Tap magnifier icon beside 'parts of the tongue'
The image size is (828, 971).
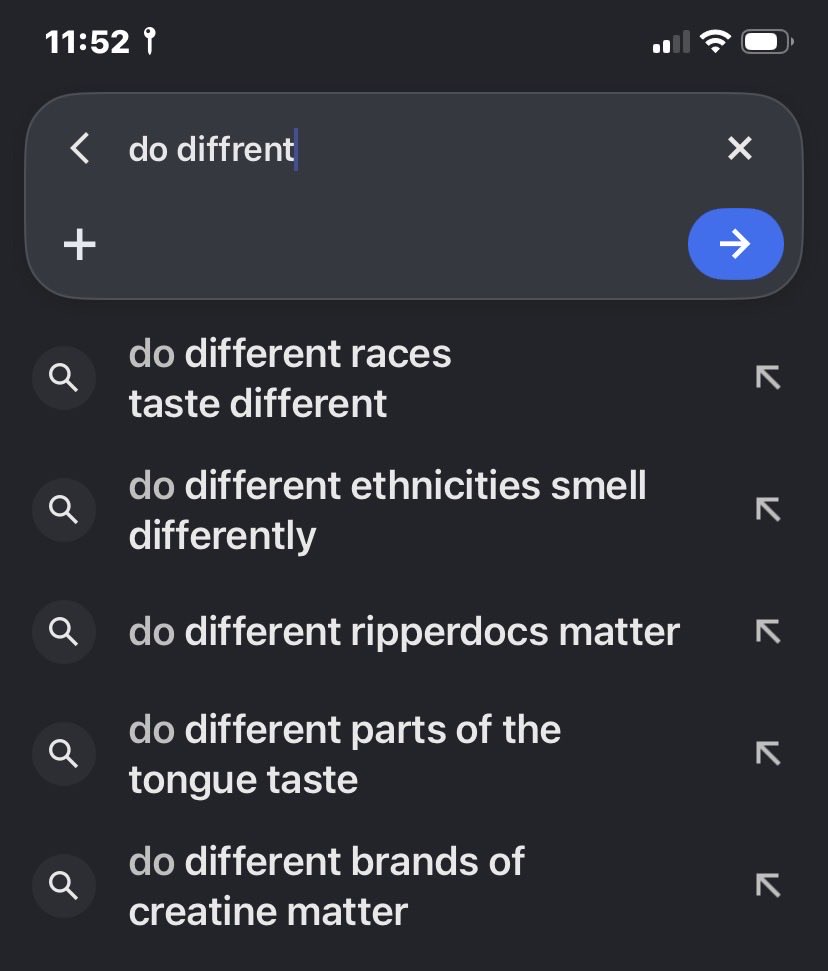[64, 754]
